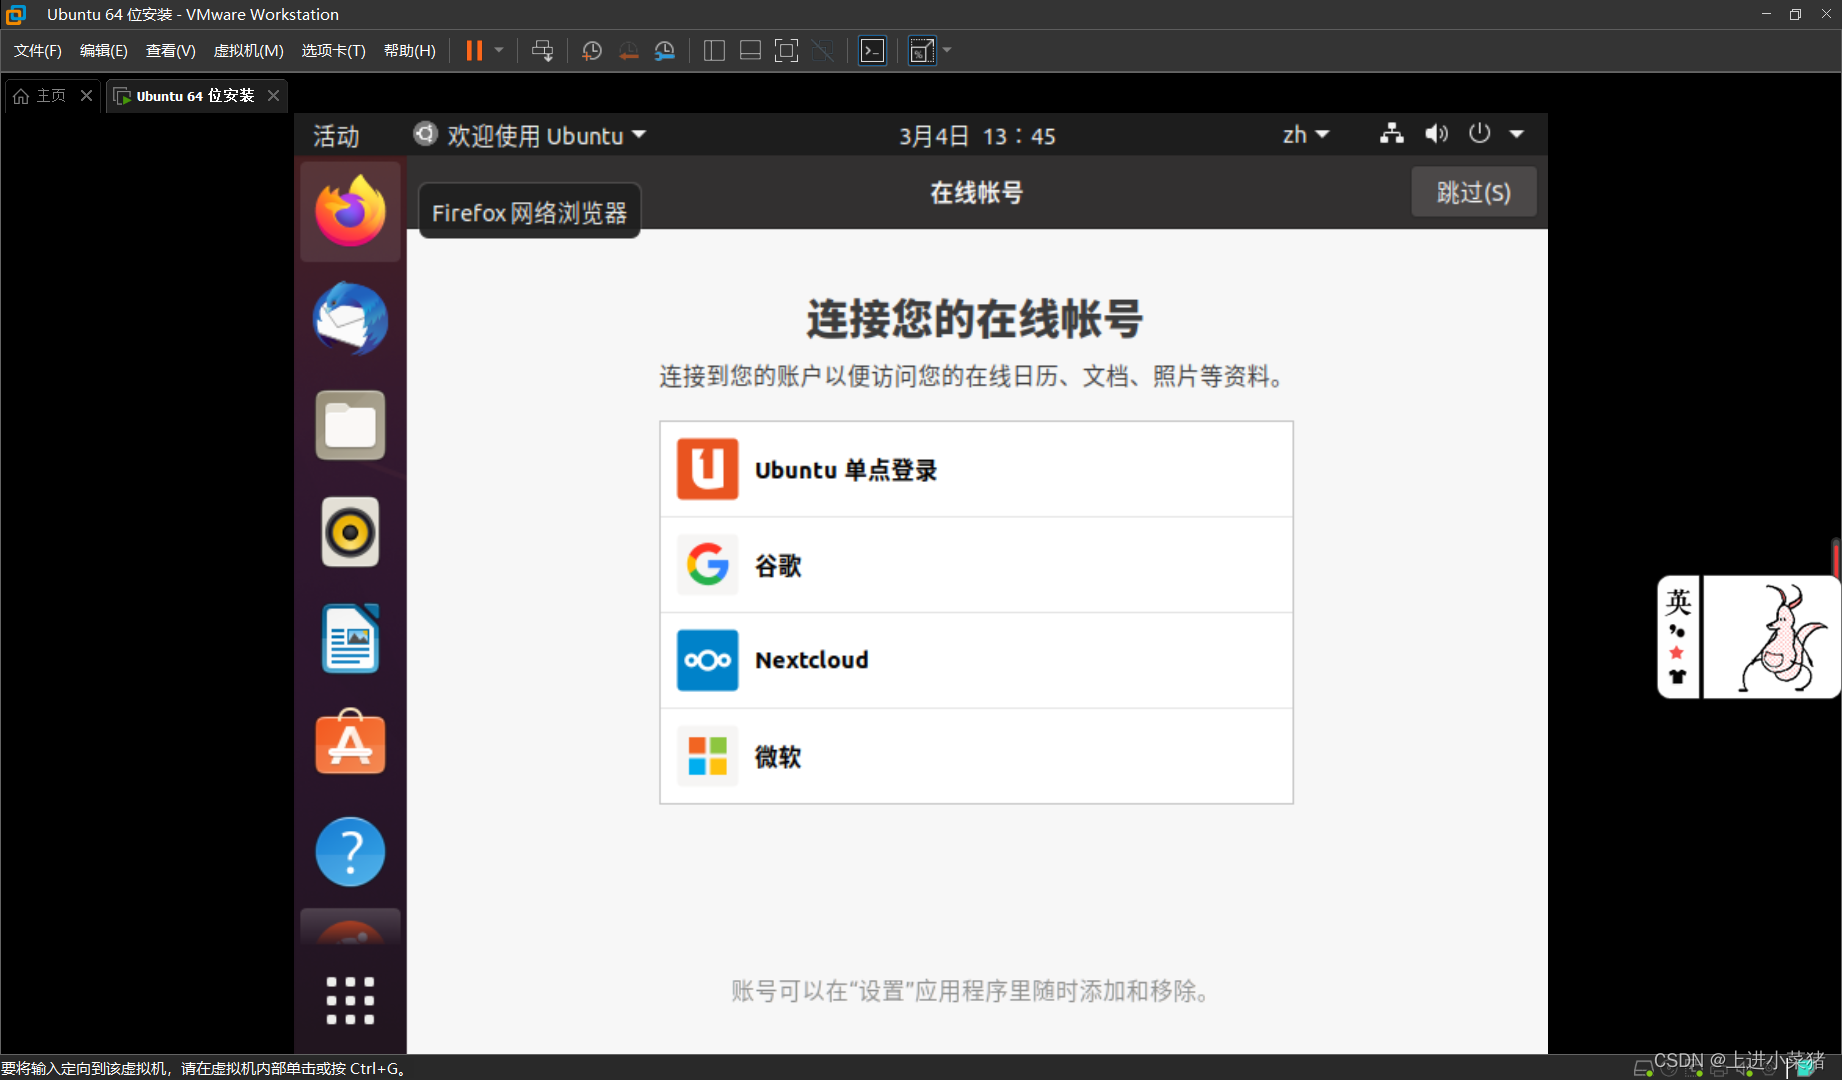Close the 主页 tab
Image resolution: width=1842 pixels, height=1080 pixels.
(x=87, y=96)
